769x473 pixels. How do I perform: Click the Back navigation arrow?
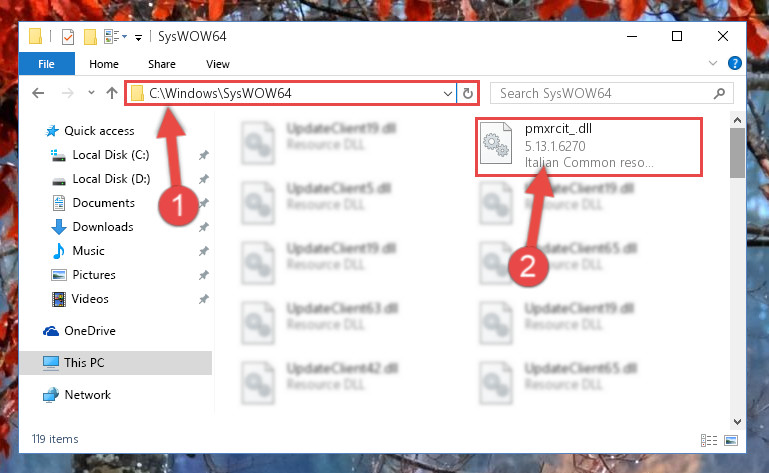pyautogui.click(x=38, y=93)
